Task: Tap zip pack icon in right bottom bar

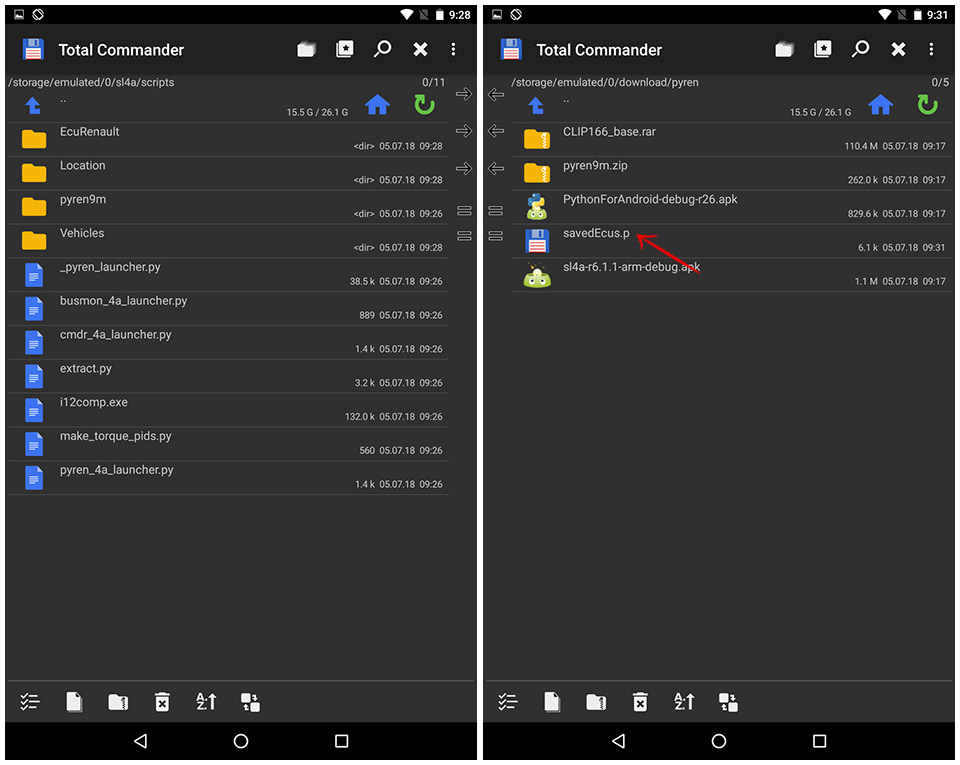Action: 596,701
